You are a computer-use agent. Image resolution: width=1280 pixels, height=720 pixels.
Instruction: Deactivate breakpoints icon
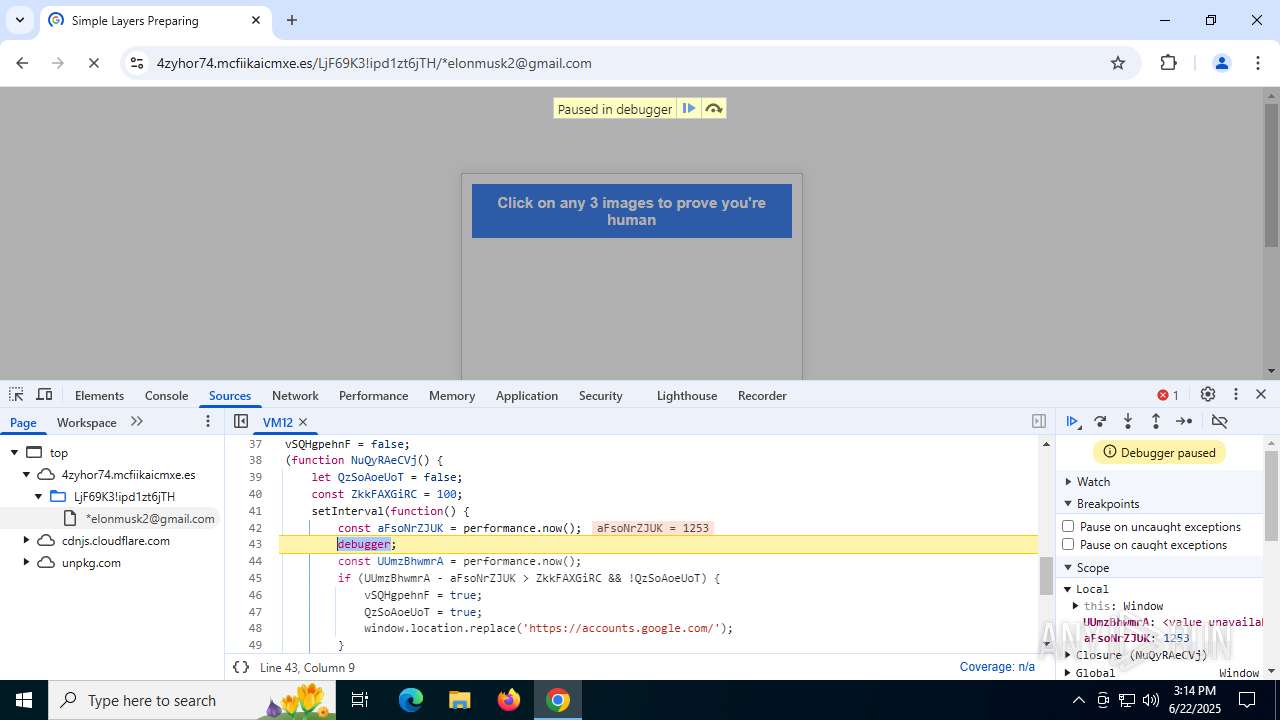pyautogui.click(x=1219, y=422)
